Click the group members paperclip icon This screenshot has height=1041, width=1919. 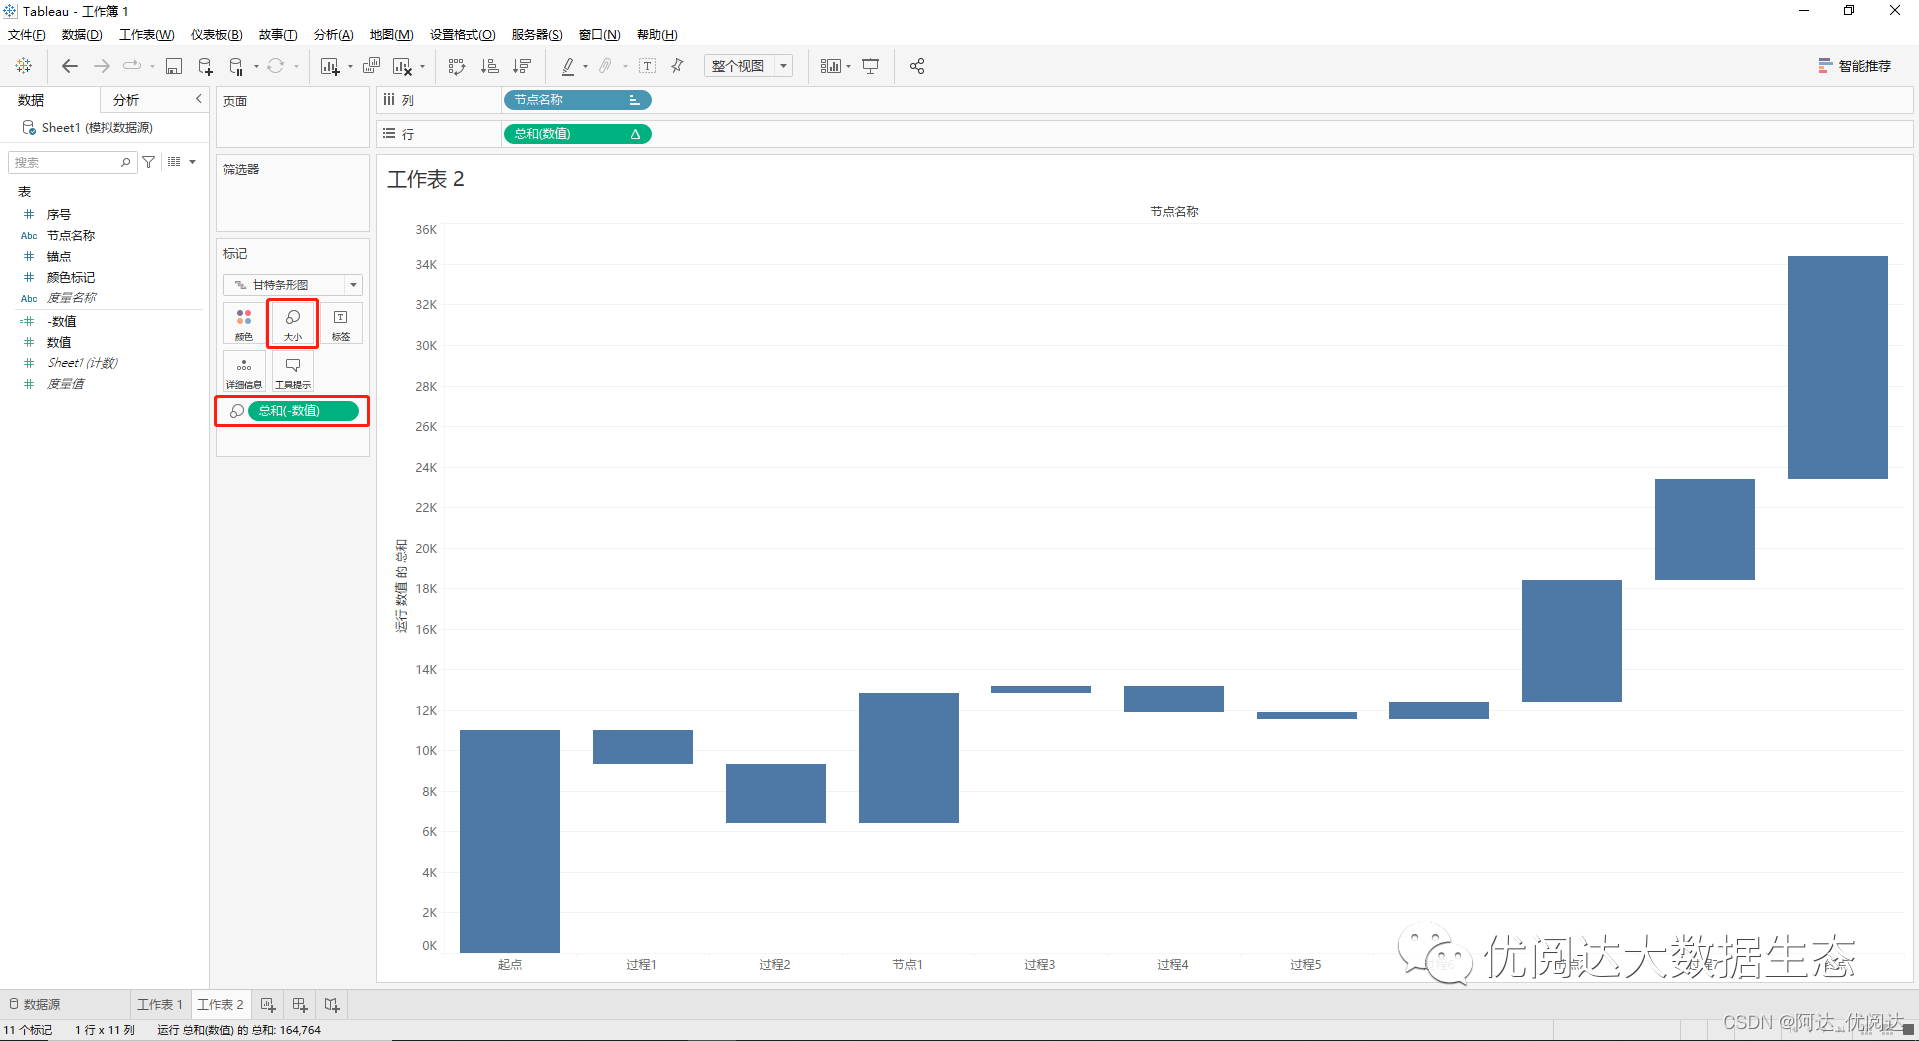[605, 66]
